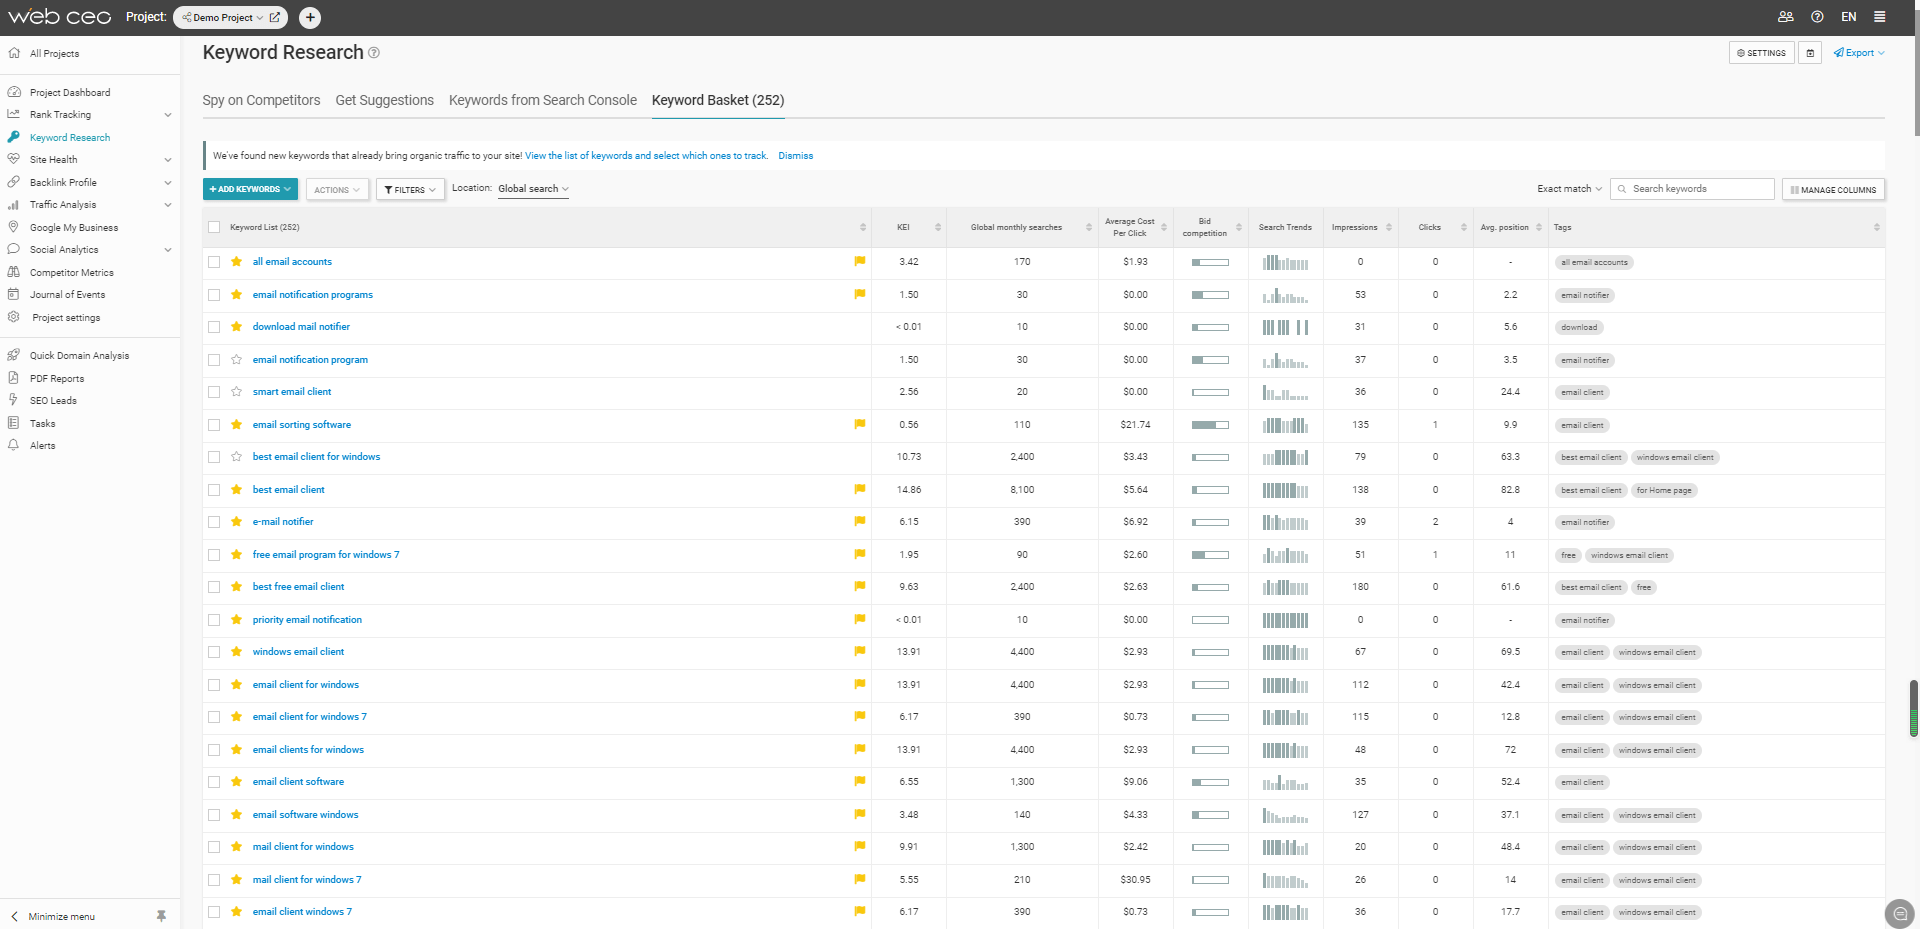1920x929 pixels.
Task: Open the Actions dropdown
Action: tap(337, 189)
